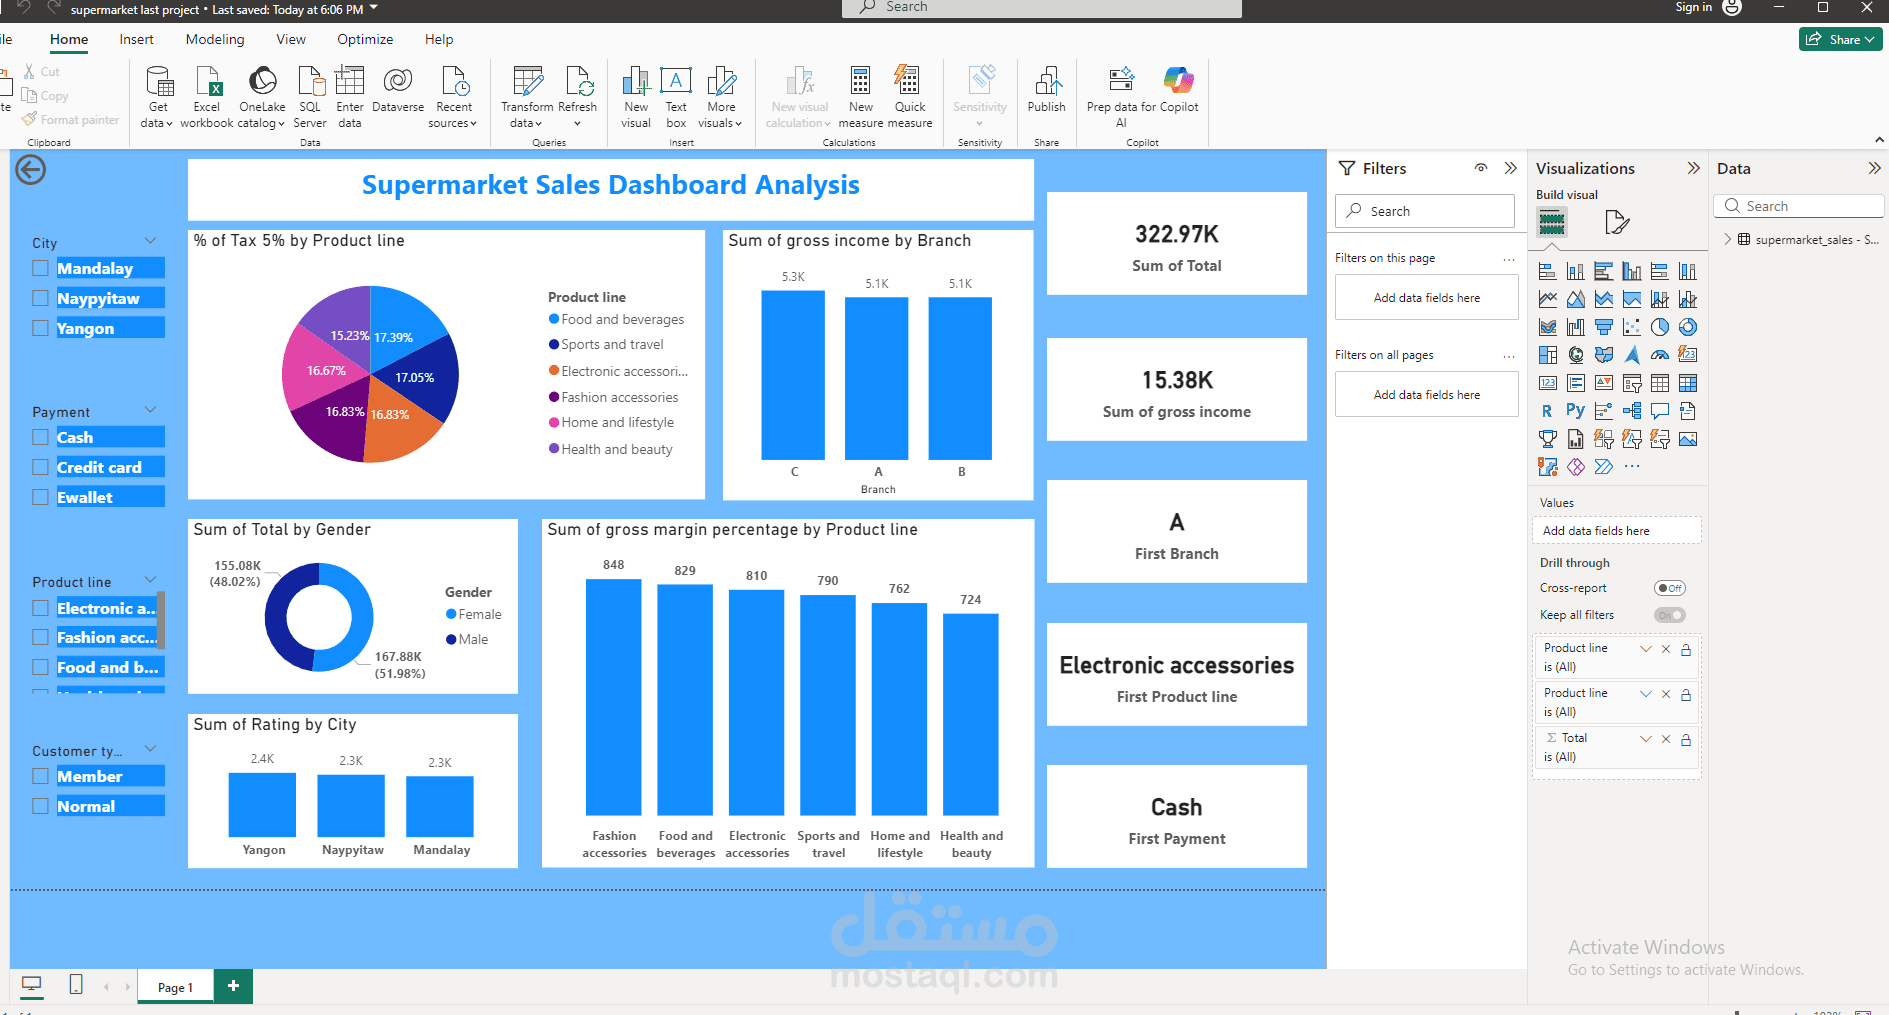Open the Product line filter dropdown
The height and width of the screenshot is (1015, 1889).
[1645, 648]
